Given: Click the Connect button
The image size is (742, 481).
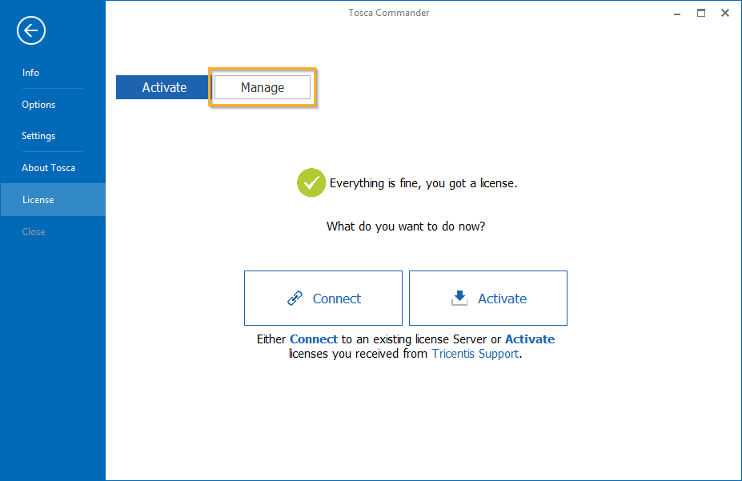Looking at the screenshot, I should click(323, 298).
